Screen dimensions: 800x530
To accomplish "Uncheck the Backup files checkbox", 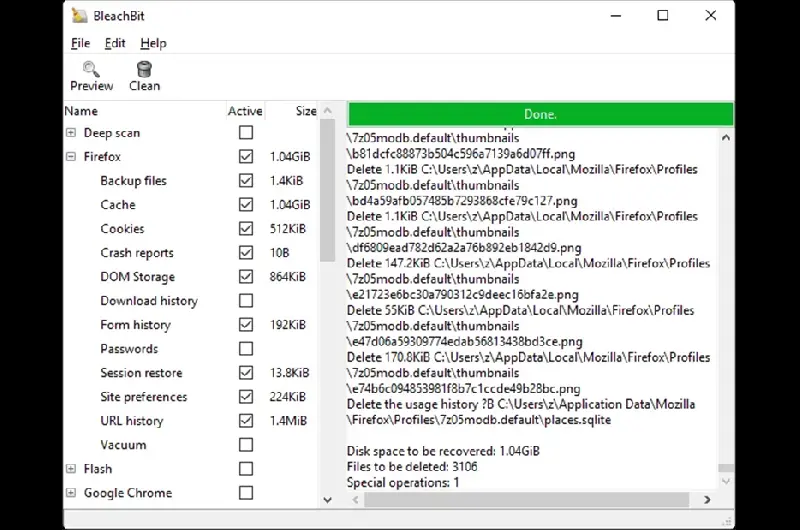I will coord(246,181).
